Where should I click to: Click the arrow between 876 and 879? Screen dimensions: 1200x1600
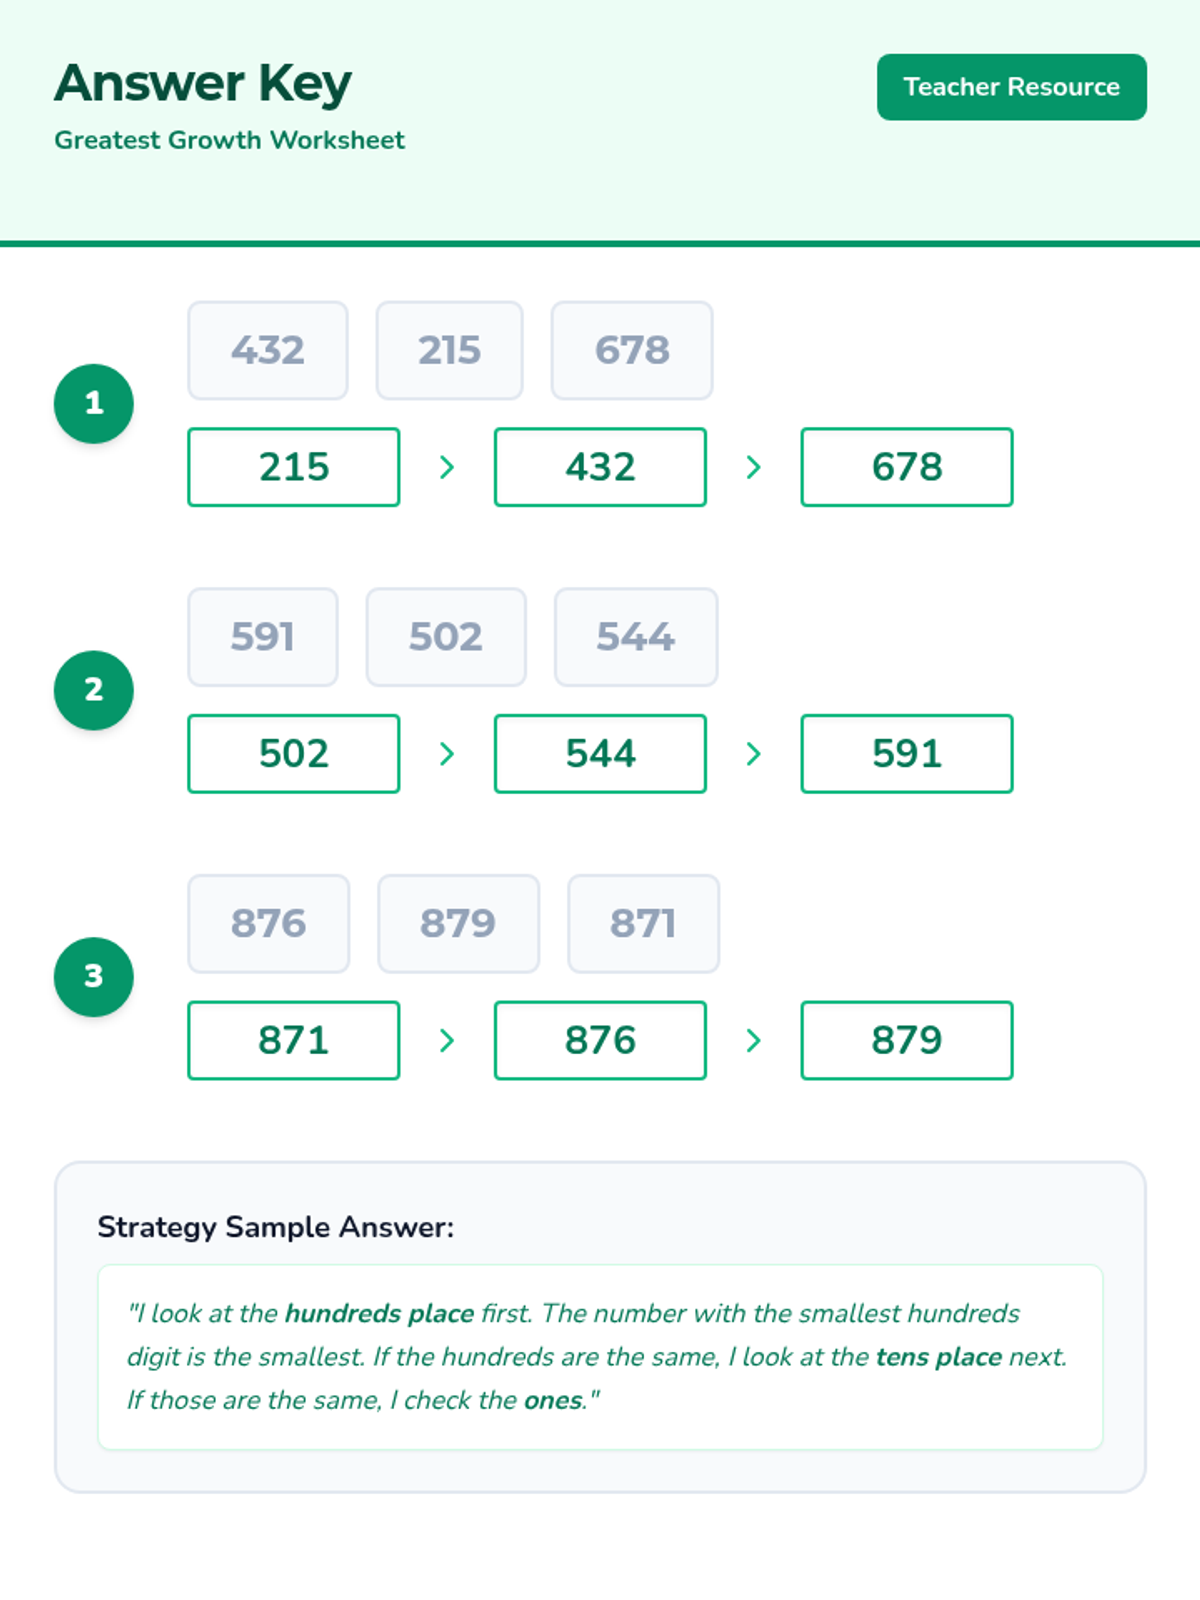754,1040
